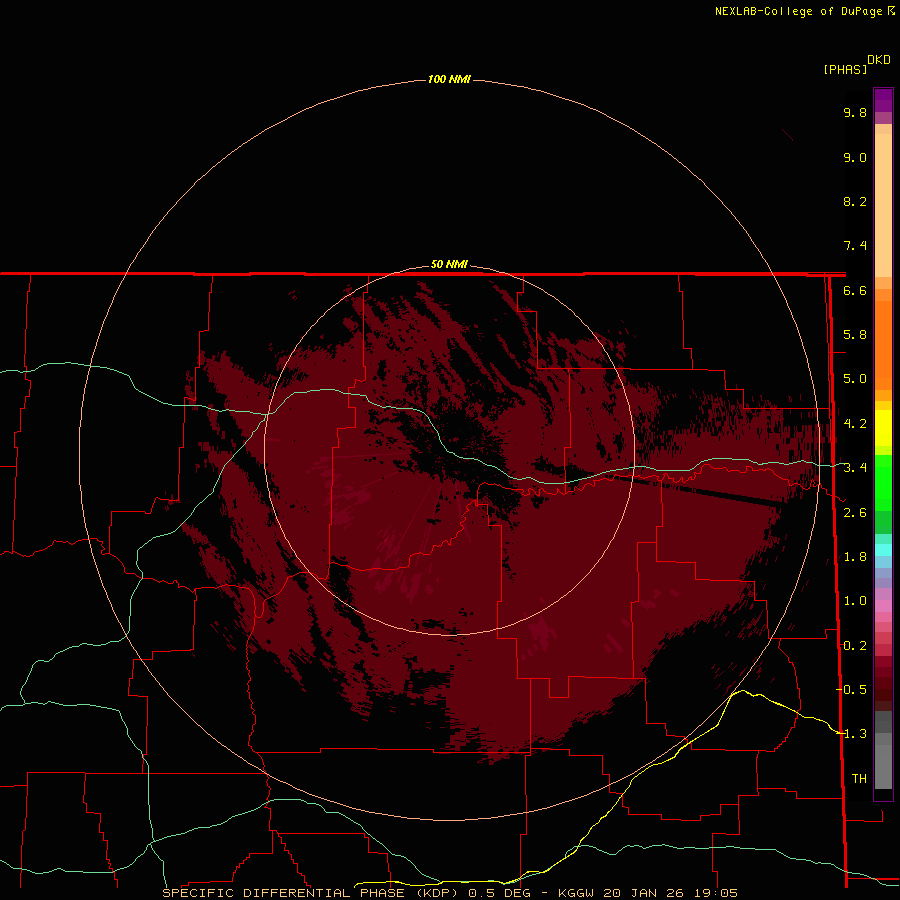Click the 5.8 value on color scale
900x900 pixels.
[855, 335]
